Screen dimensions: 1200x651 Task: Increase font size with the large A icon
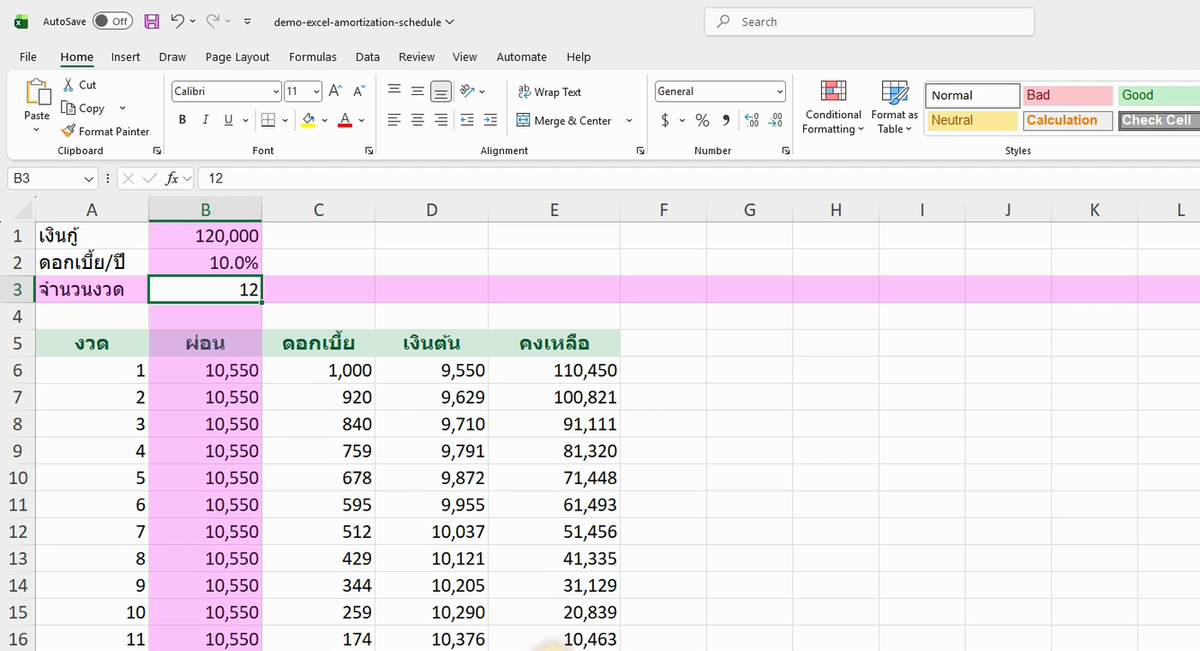pos(336,91)
